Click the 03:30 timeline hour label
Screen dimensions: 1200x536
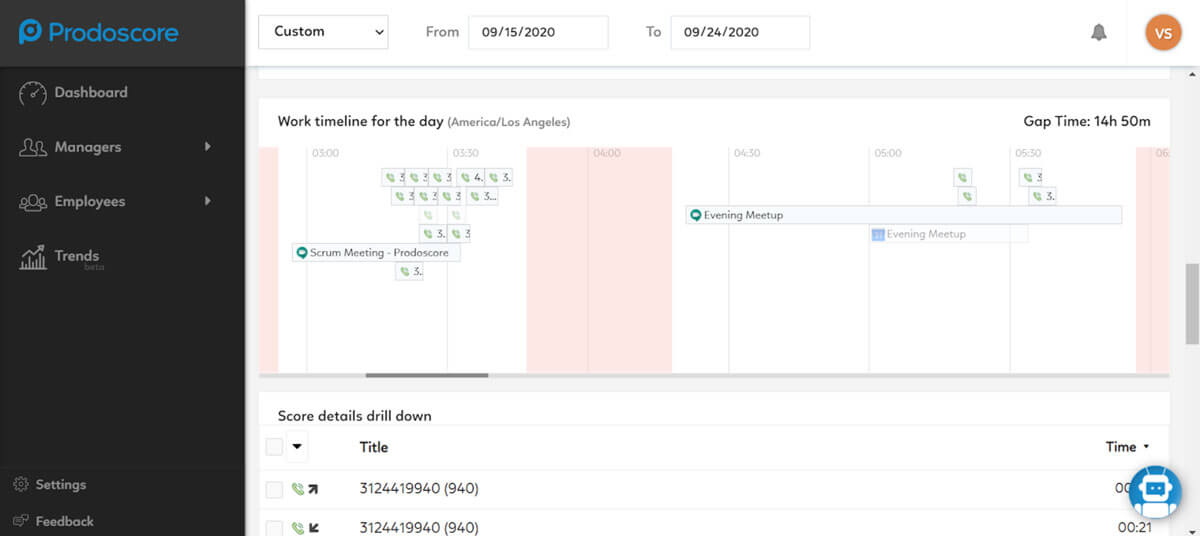(466, 154)
